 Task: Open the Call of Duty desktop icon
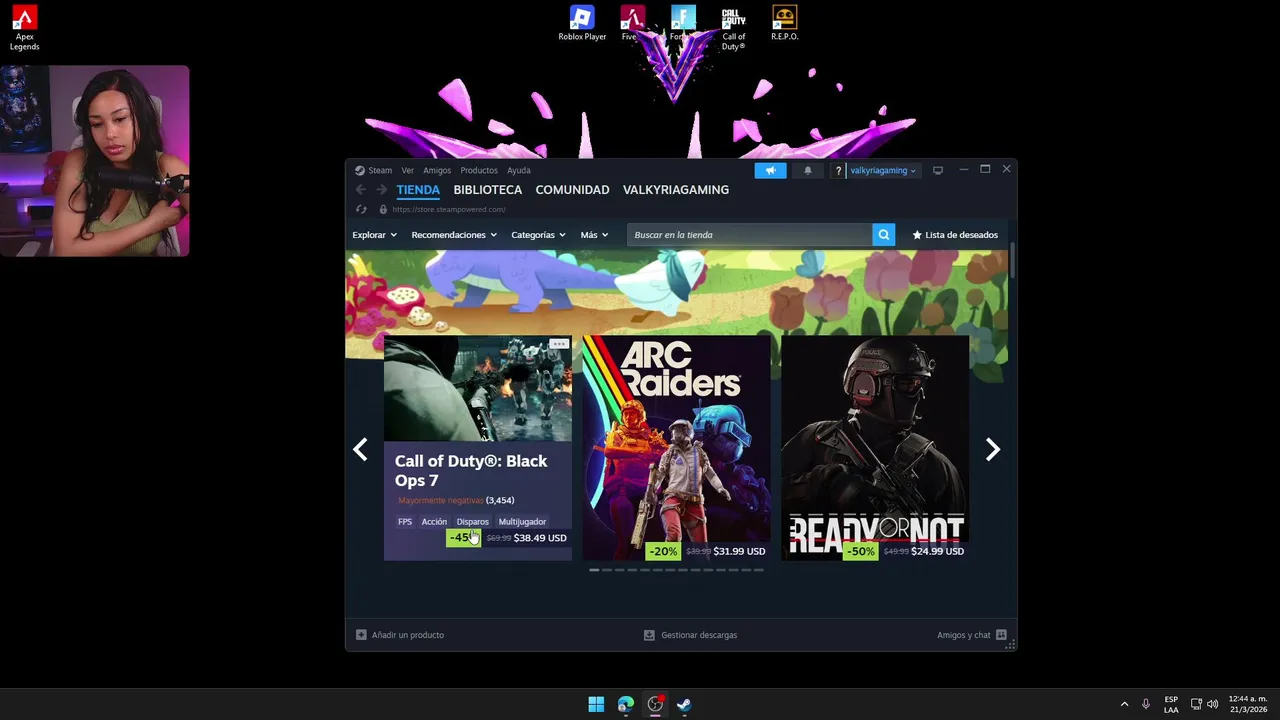(x=734, y=28)
